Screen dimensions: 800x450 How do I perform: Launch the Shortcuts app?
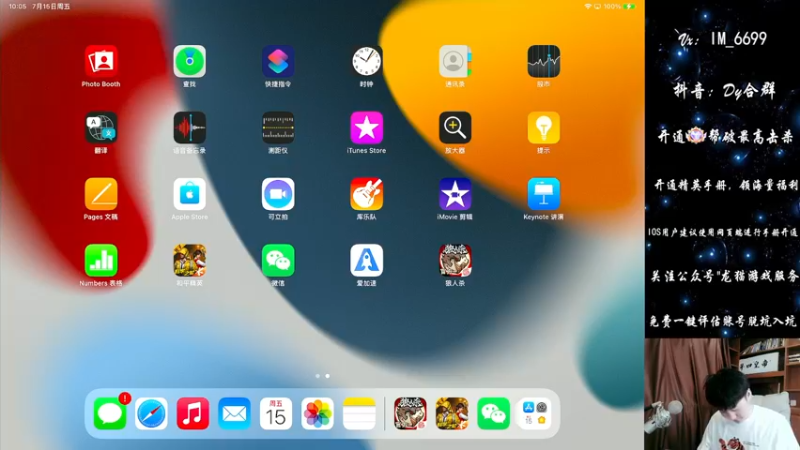[278, 61]
